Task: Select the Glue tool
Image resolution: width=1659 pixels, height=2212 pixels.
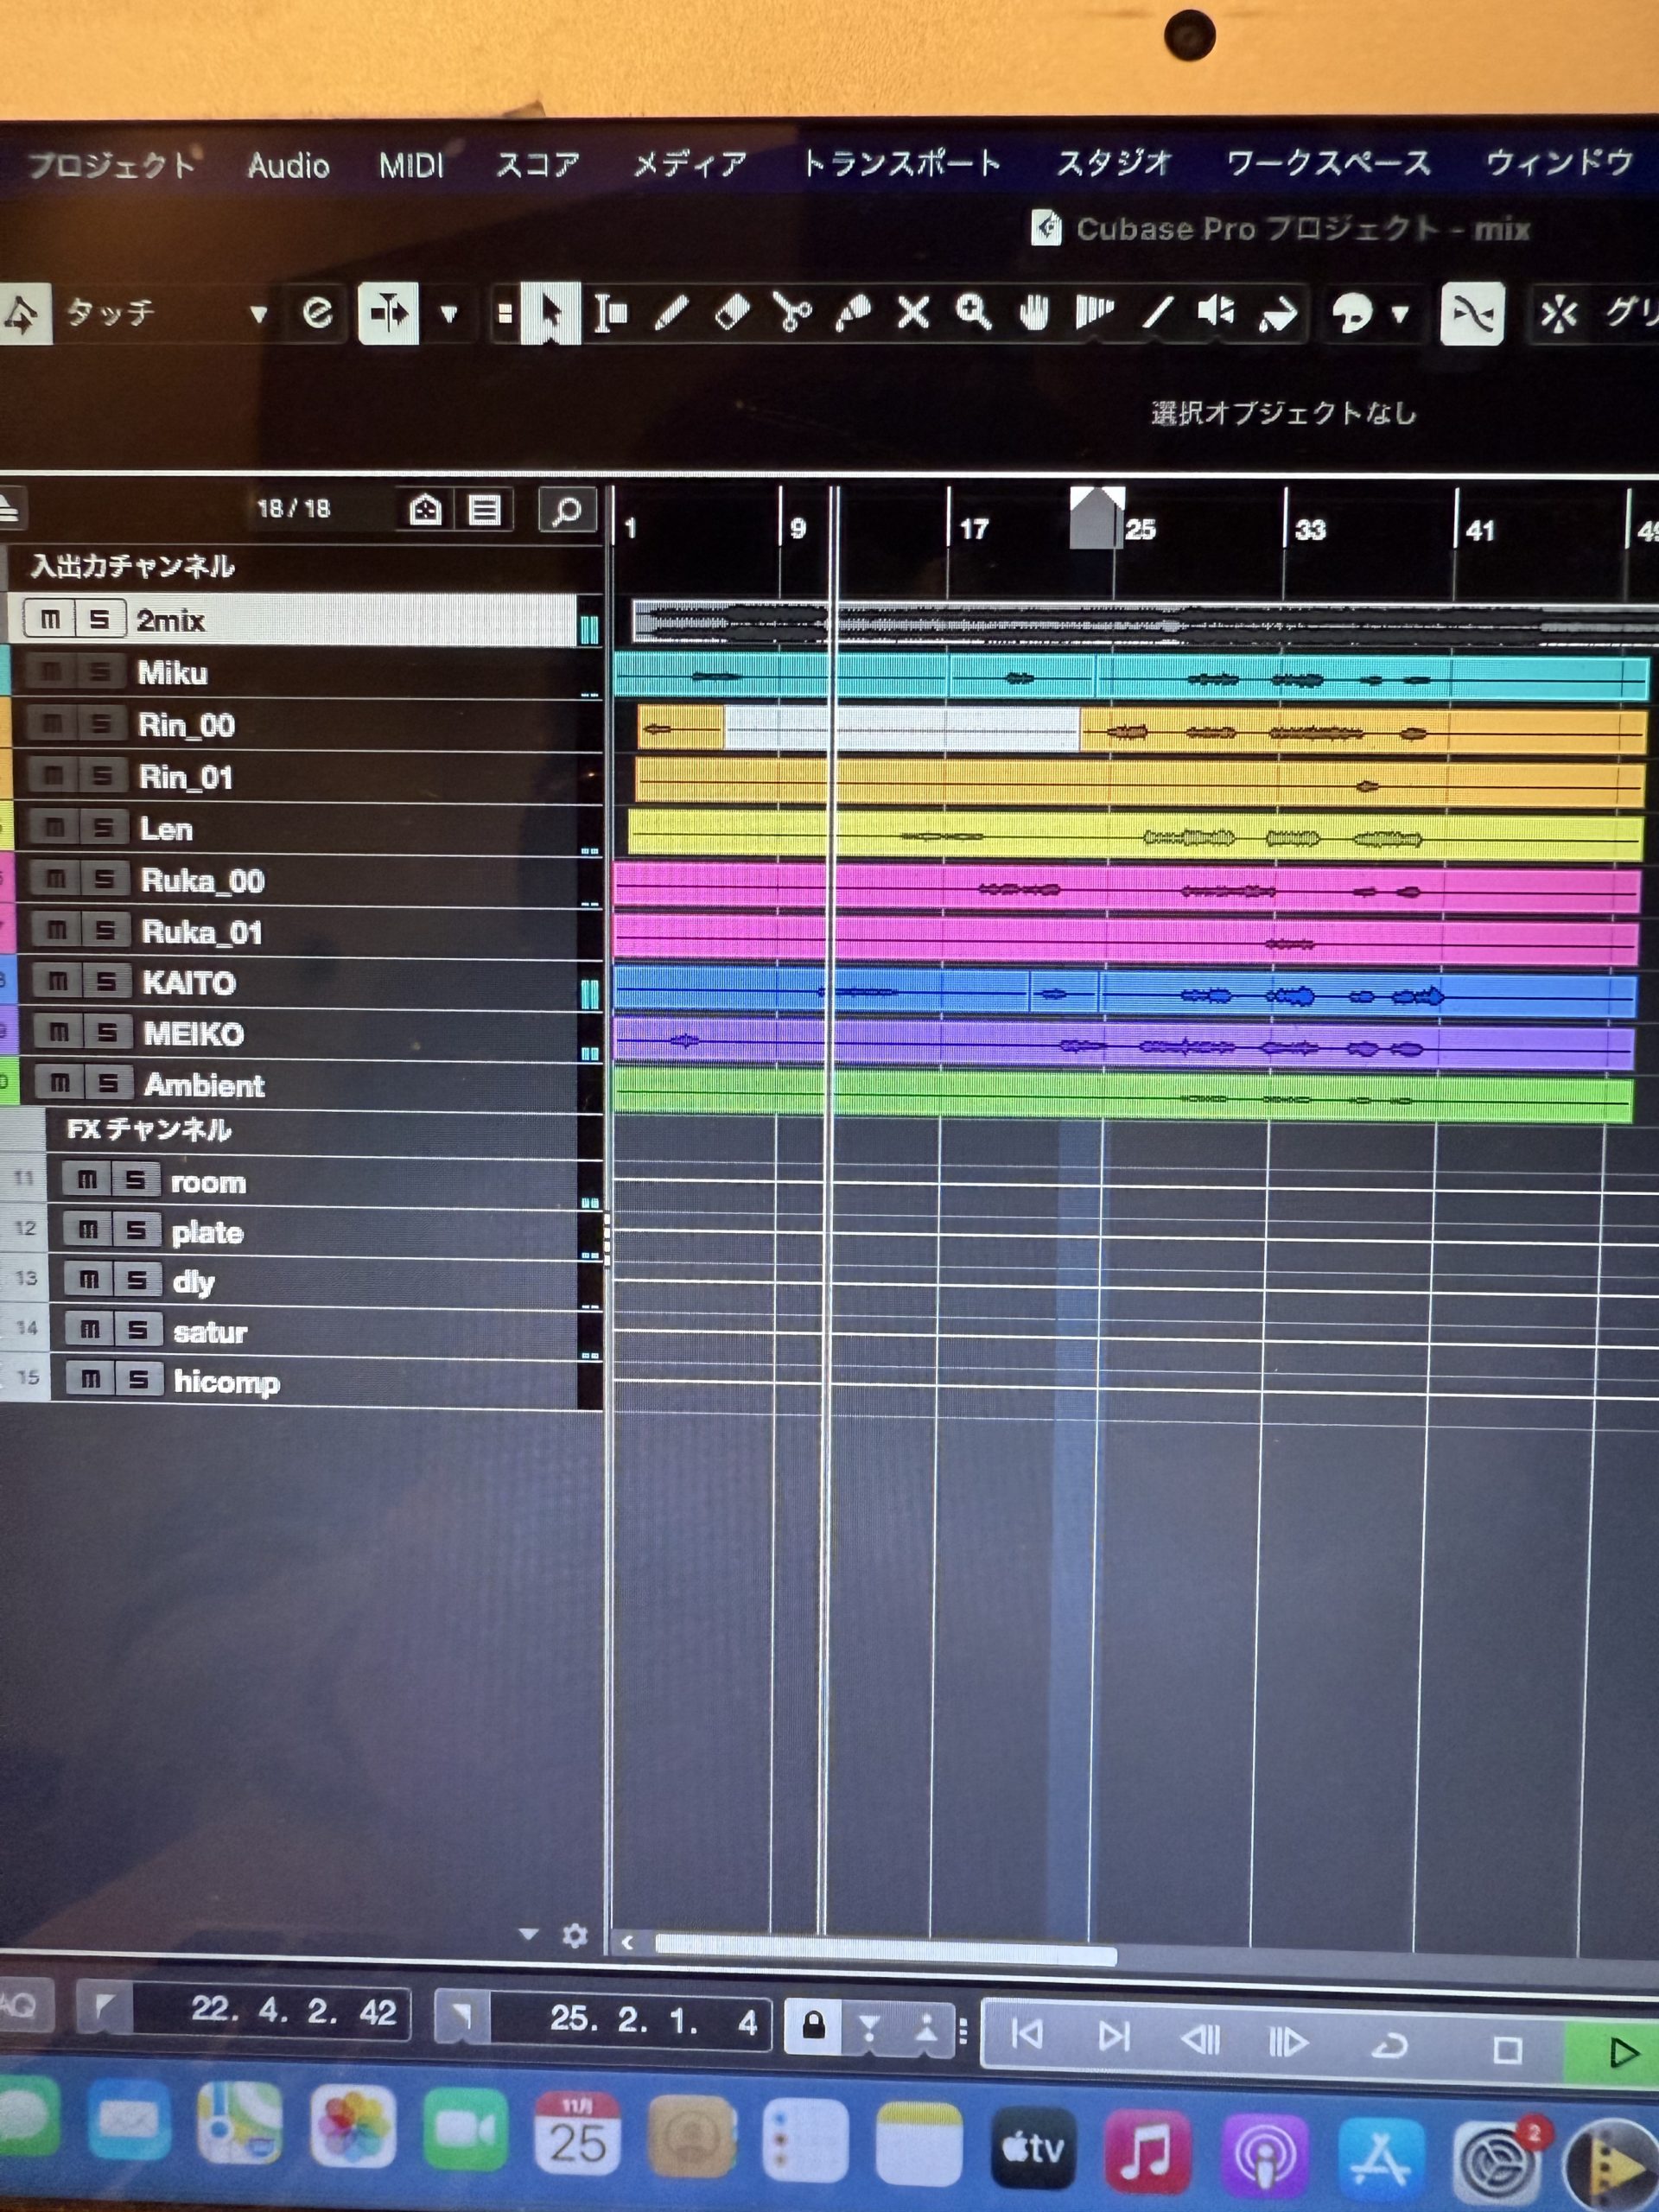Action: (852, 313)
